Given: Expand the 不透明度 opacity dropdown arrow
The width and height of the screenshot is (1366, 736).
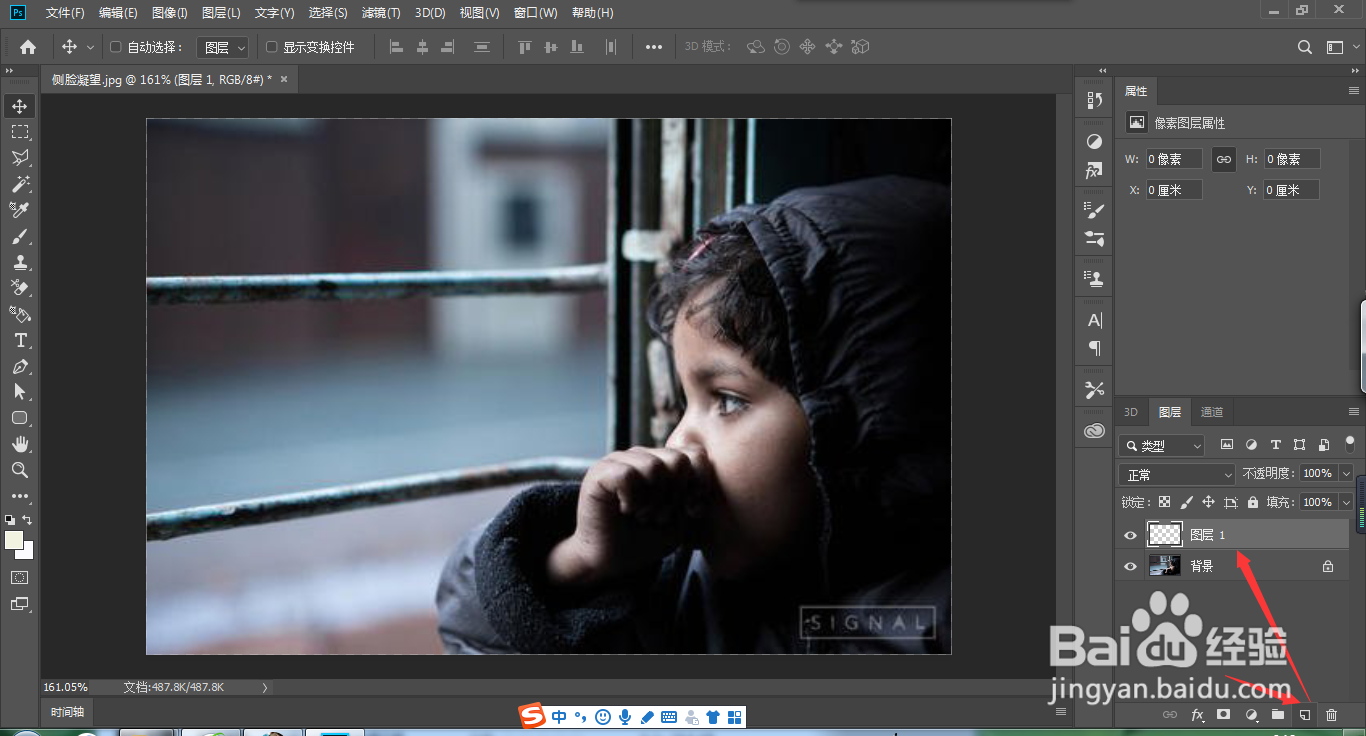Looking at the screenshot, I should click(x=1346, y=474).
